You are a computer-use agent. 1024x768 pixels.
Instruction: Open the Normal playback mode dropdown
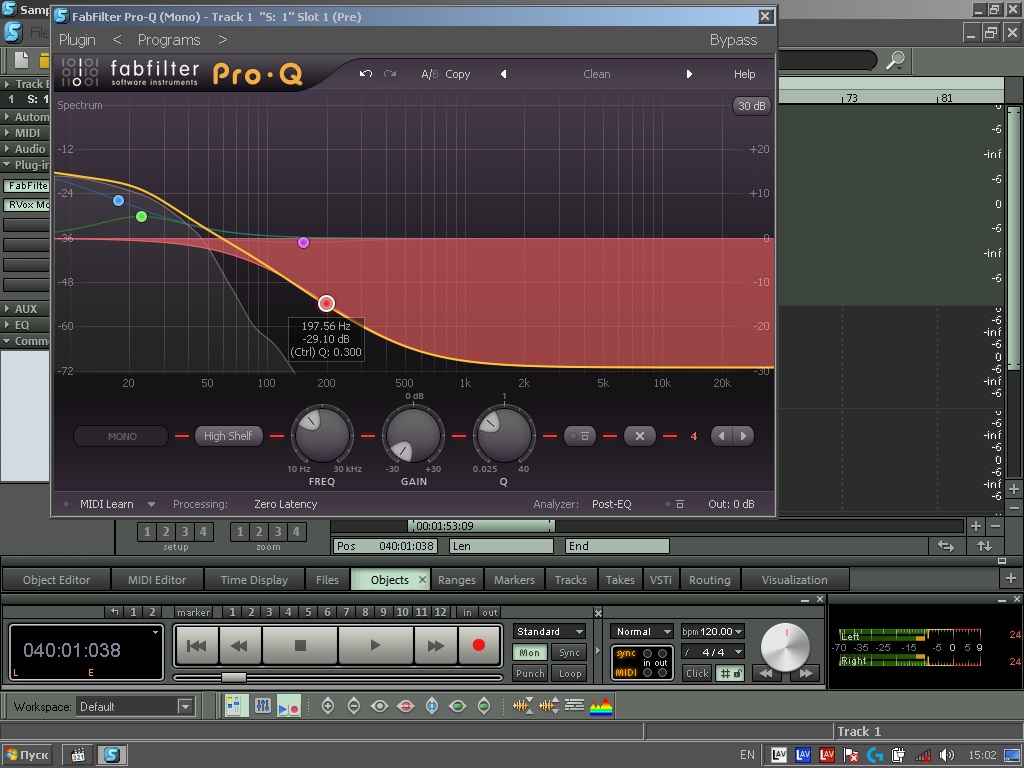tap(642, 632)
